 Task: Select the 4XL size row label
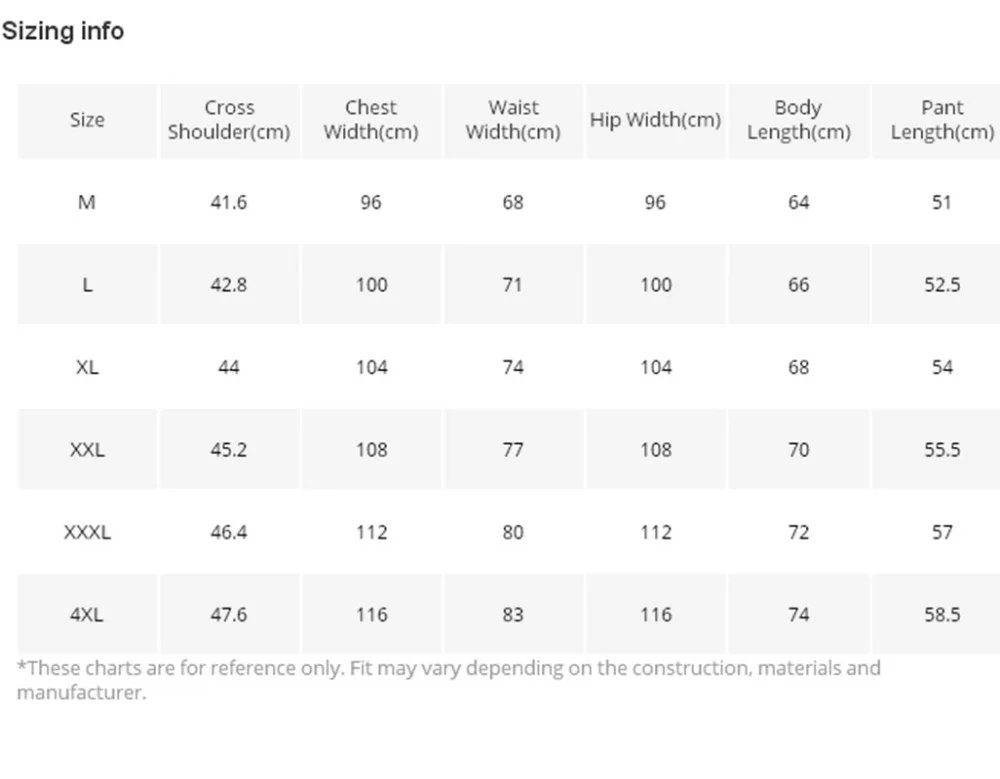click(87, 614)
